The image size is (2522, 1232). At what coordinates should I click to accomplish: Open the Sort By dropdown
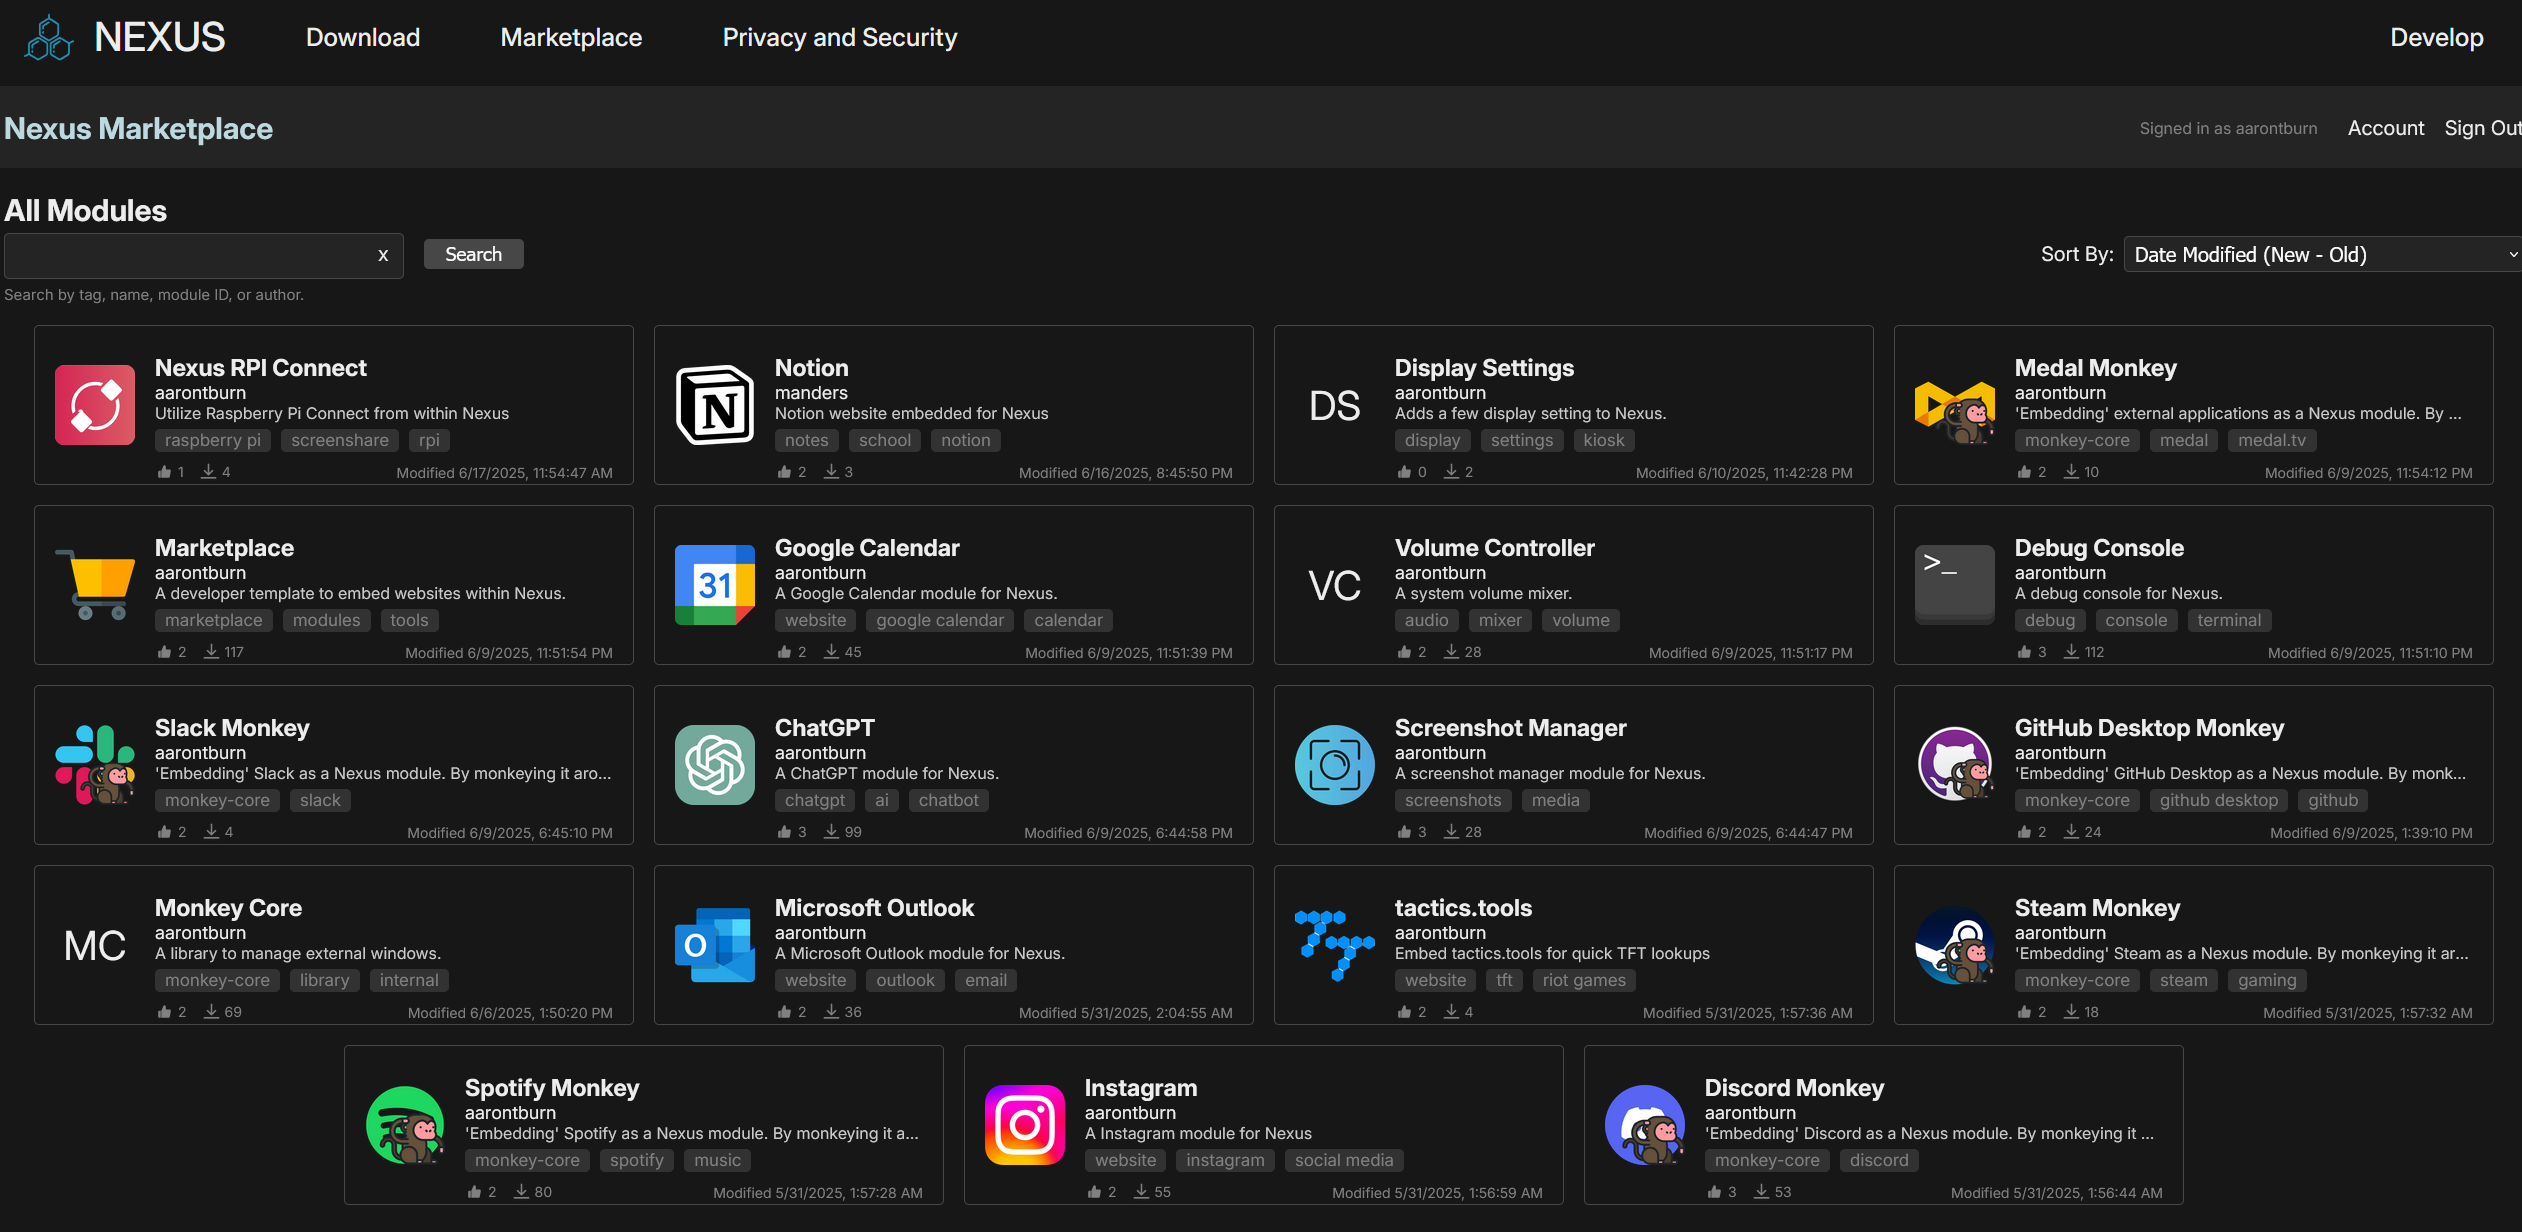point(2320,254)
